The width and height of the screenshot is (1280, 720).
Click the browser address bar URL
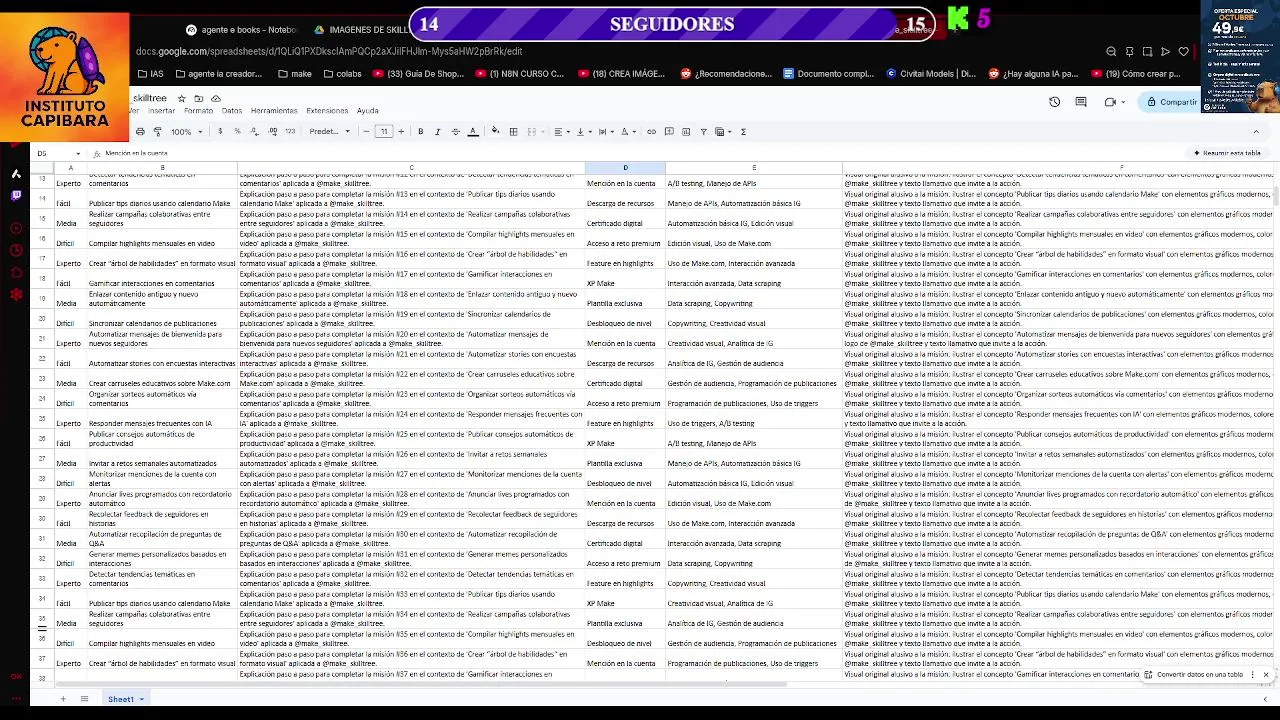click(x=329, y=52)
